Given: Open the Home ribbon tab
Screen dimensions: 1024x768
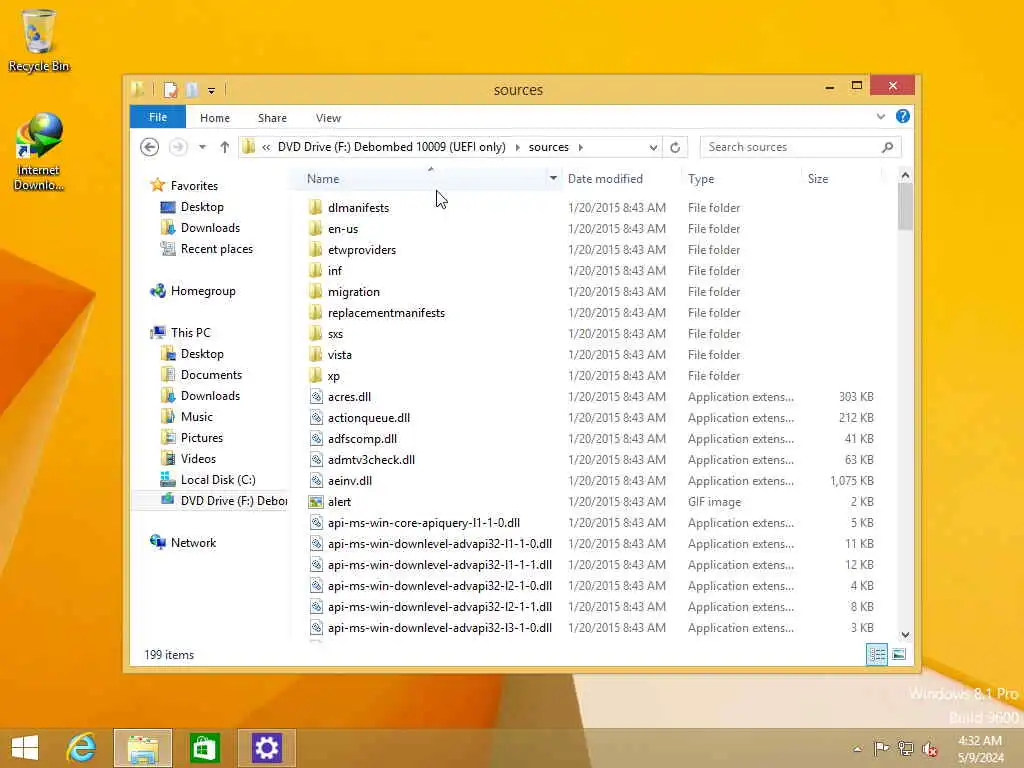Looking at the screenshot, I should (x=215, y=118).
